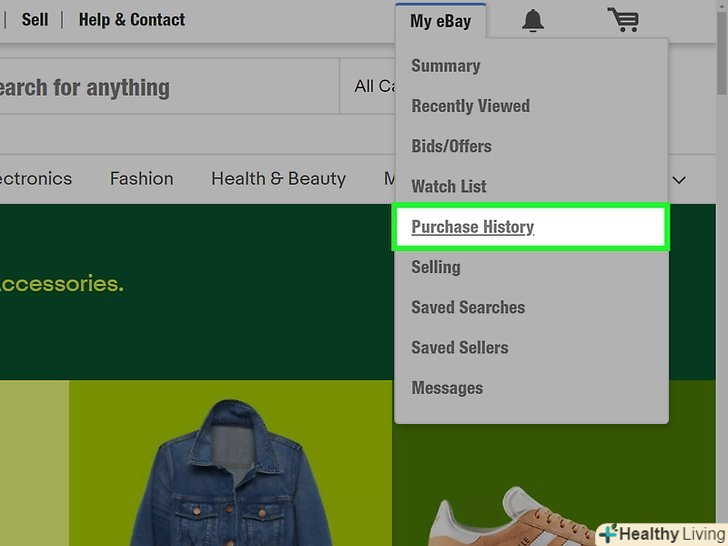Click the denim jacket image
Viewport: 728px width, 546px height.
pyautogui.click(x=231, y=473)
